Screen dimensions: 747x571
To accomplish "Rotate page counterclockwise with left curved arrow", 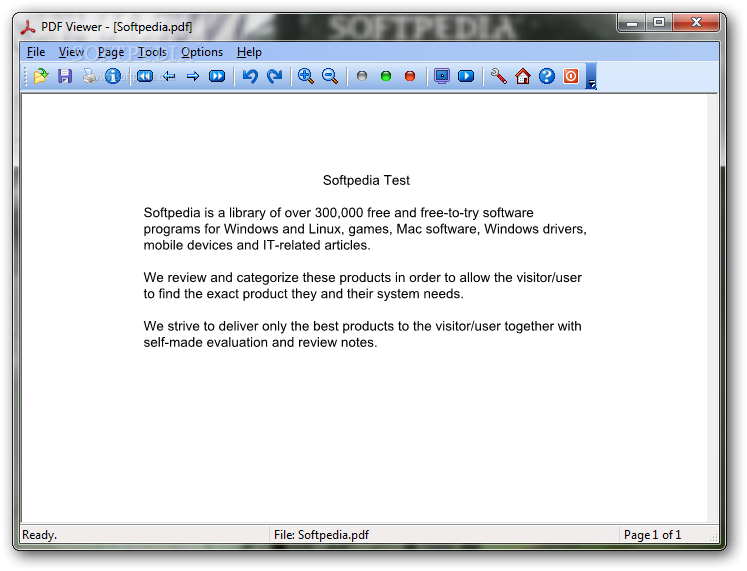I will tap(250, 76).
